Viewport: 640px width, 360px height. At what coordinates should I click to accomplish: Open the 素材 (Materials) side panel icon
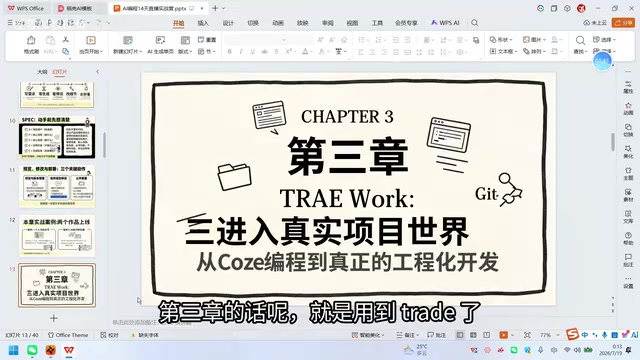(628, 195)
